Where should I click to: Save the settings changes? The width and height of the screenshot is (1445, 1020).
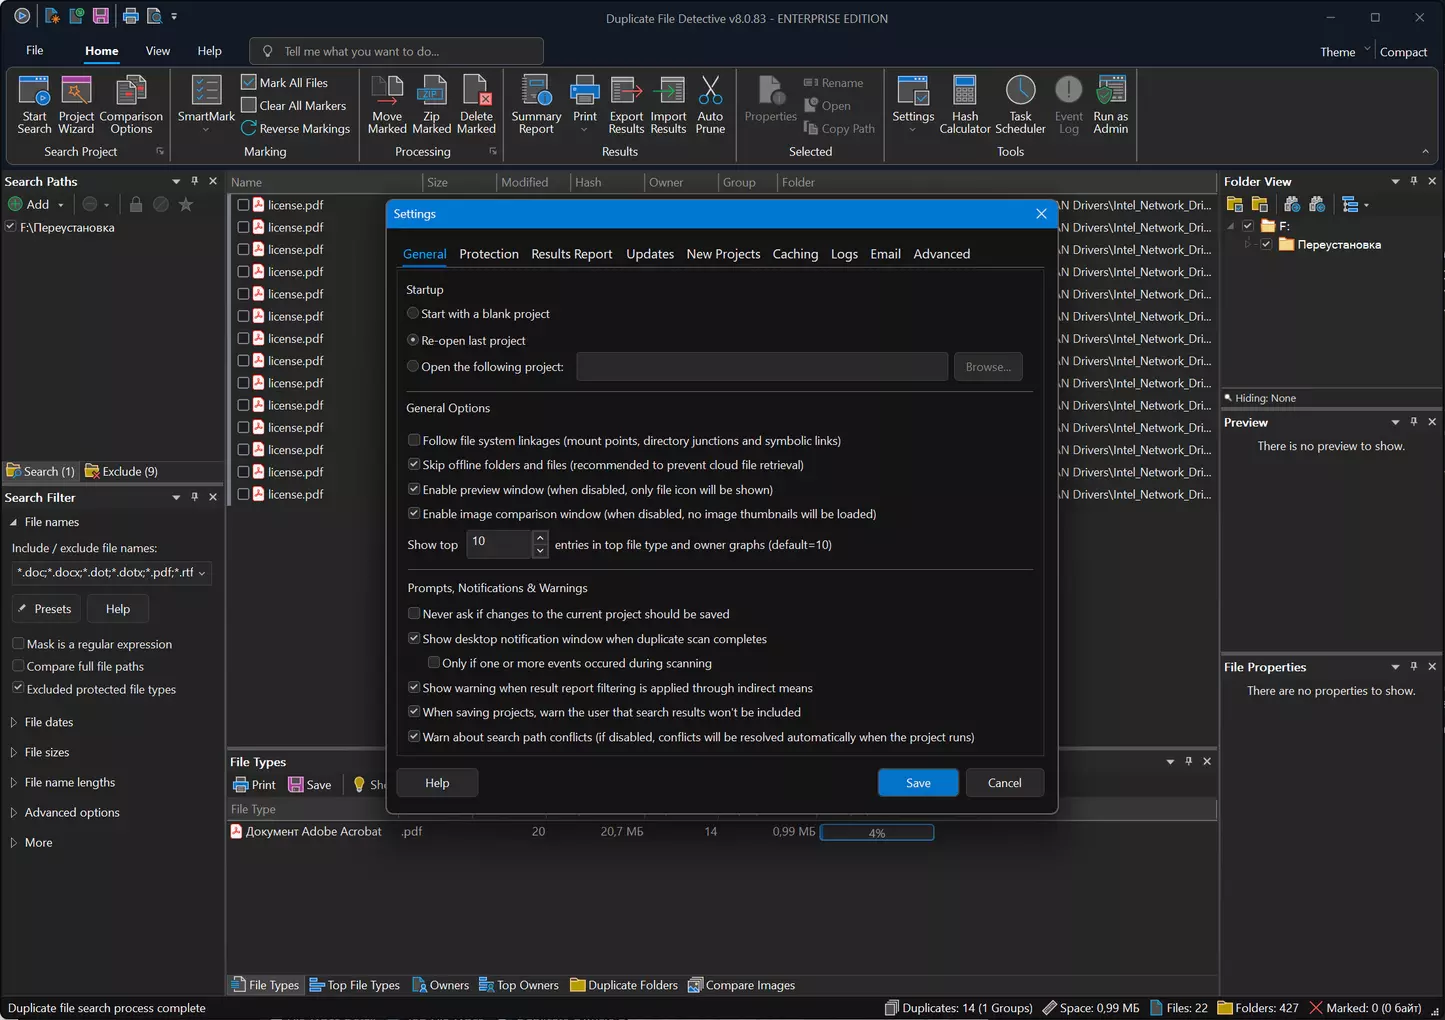point(918,783)
